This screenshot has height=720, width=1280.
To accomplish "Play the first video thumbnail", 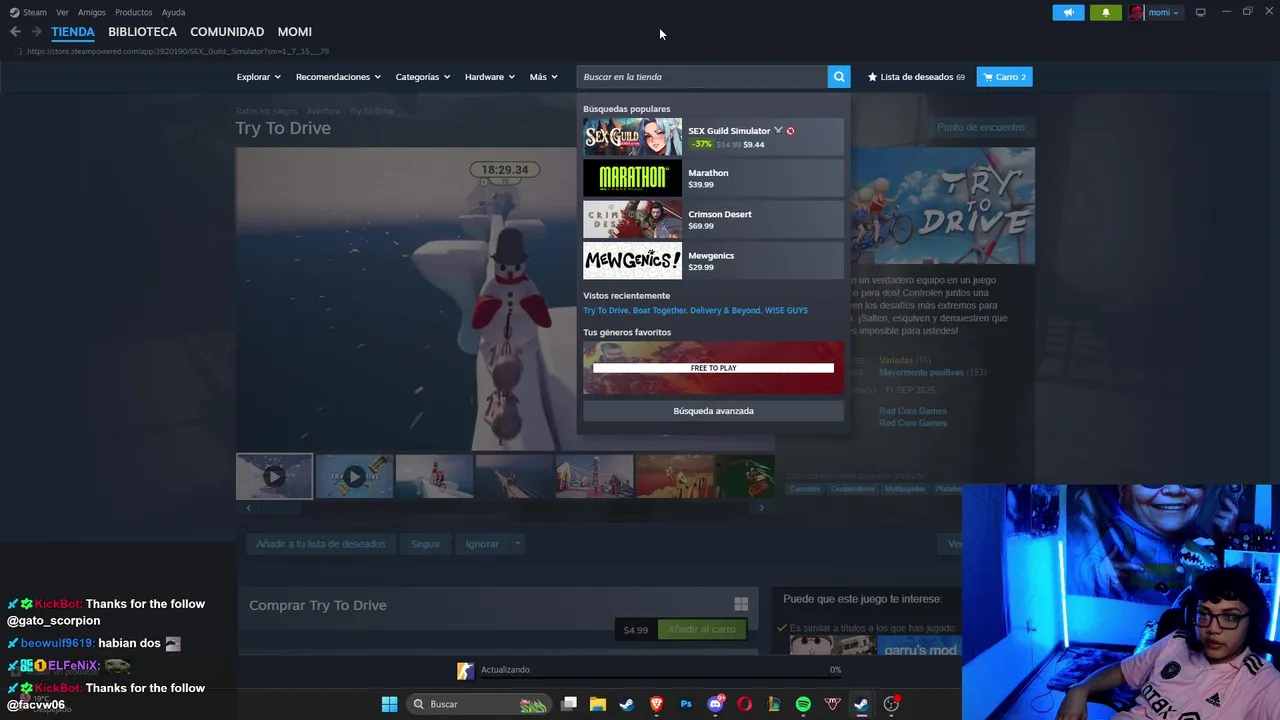I will (274, 477).
